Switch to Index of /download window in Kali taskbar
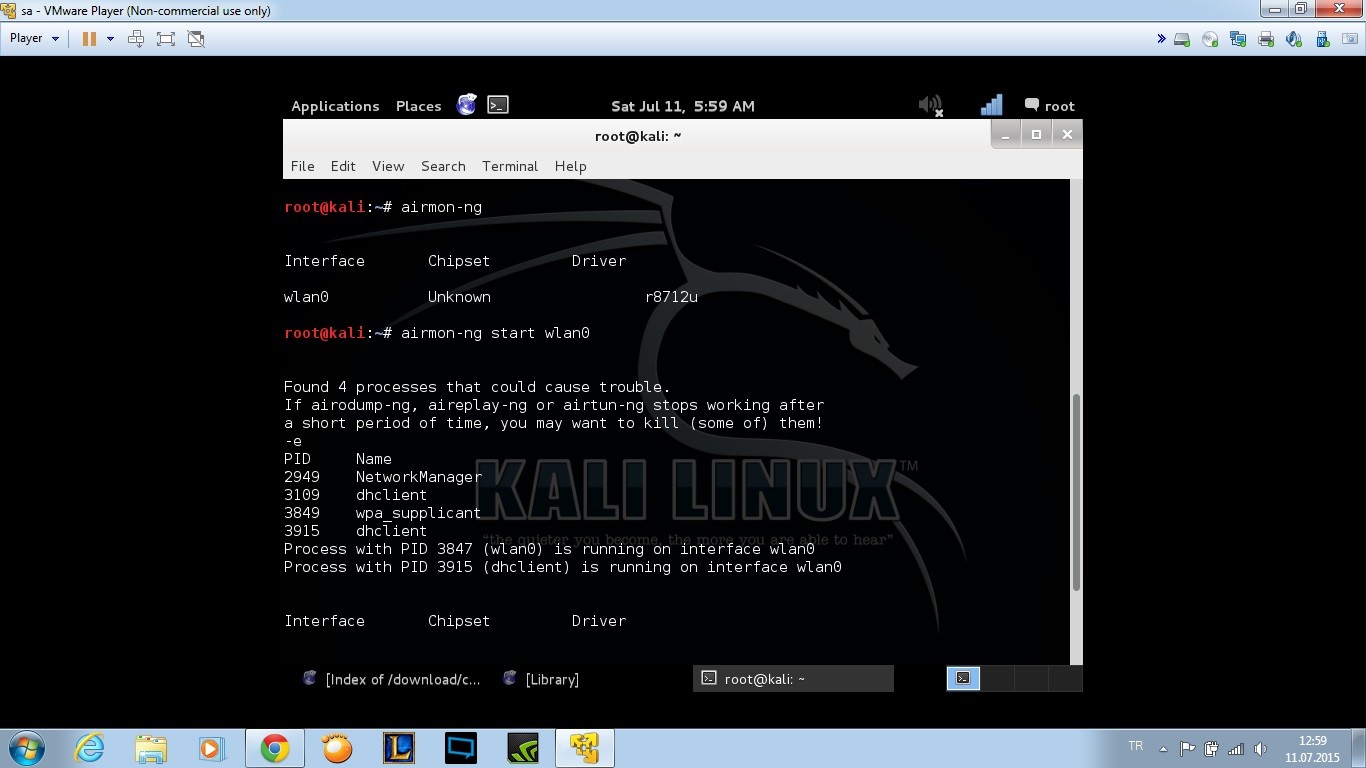 [392, 679]
